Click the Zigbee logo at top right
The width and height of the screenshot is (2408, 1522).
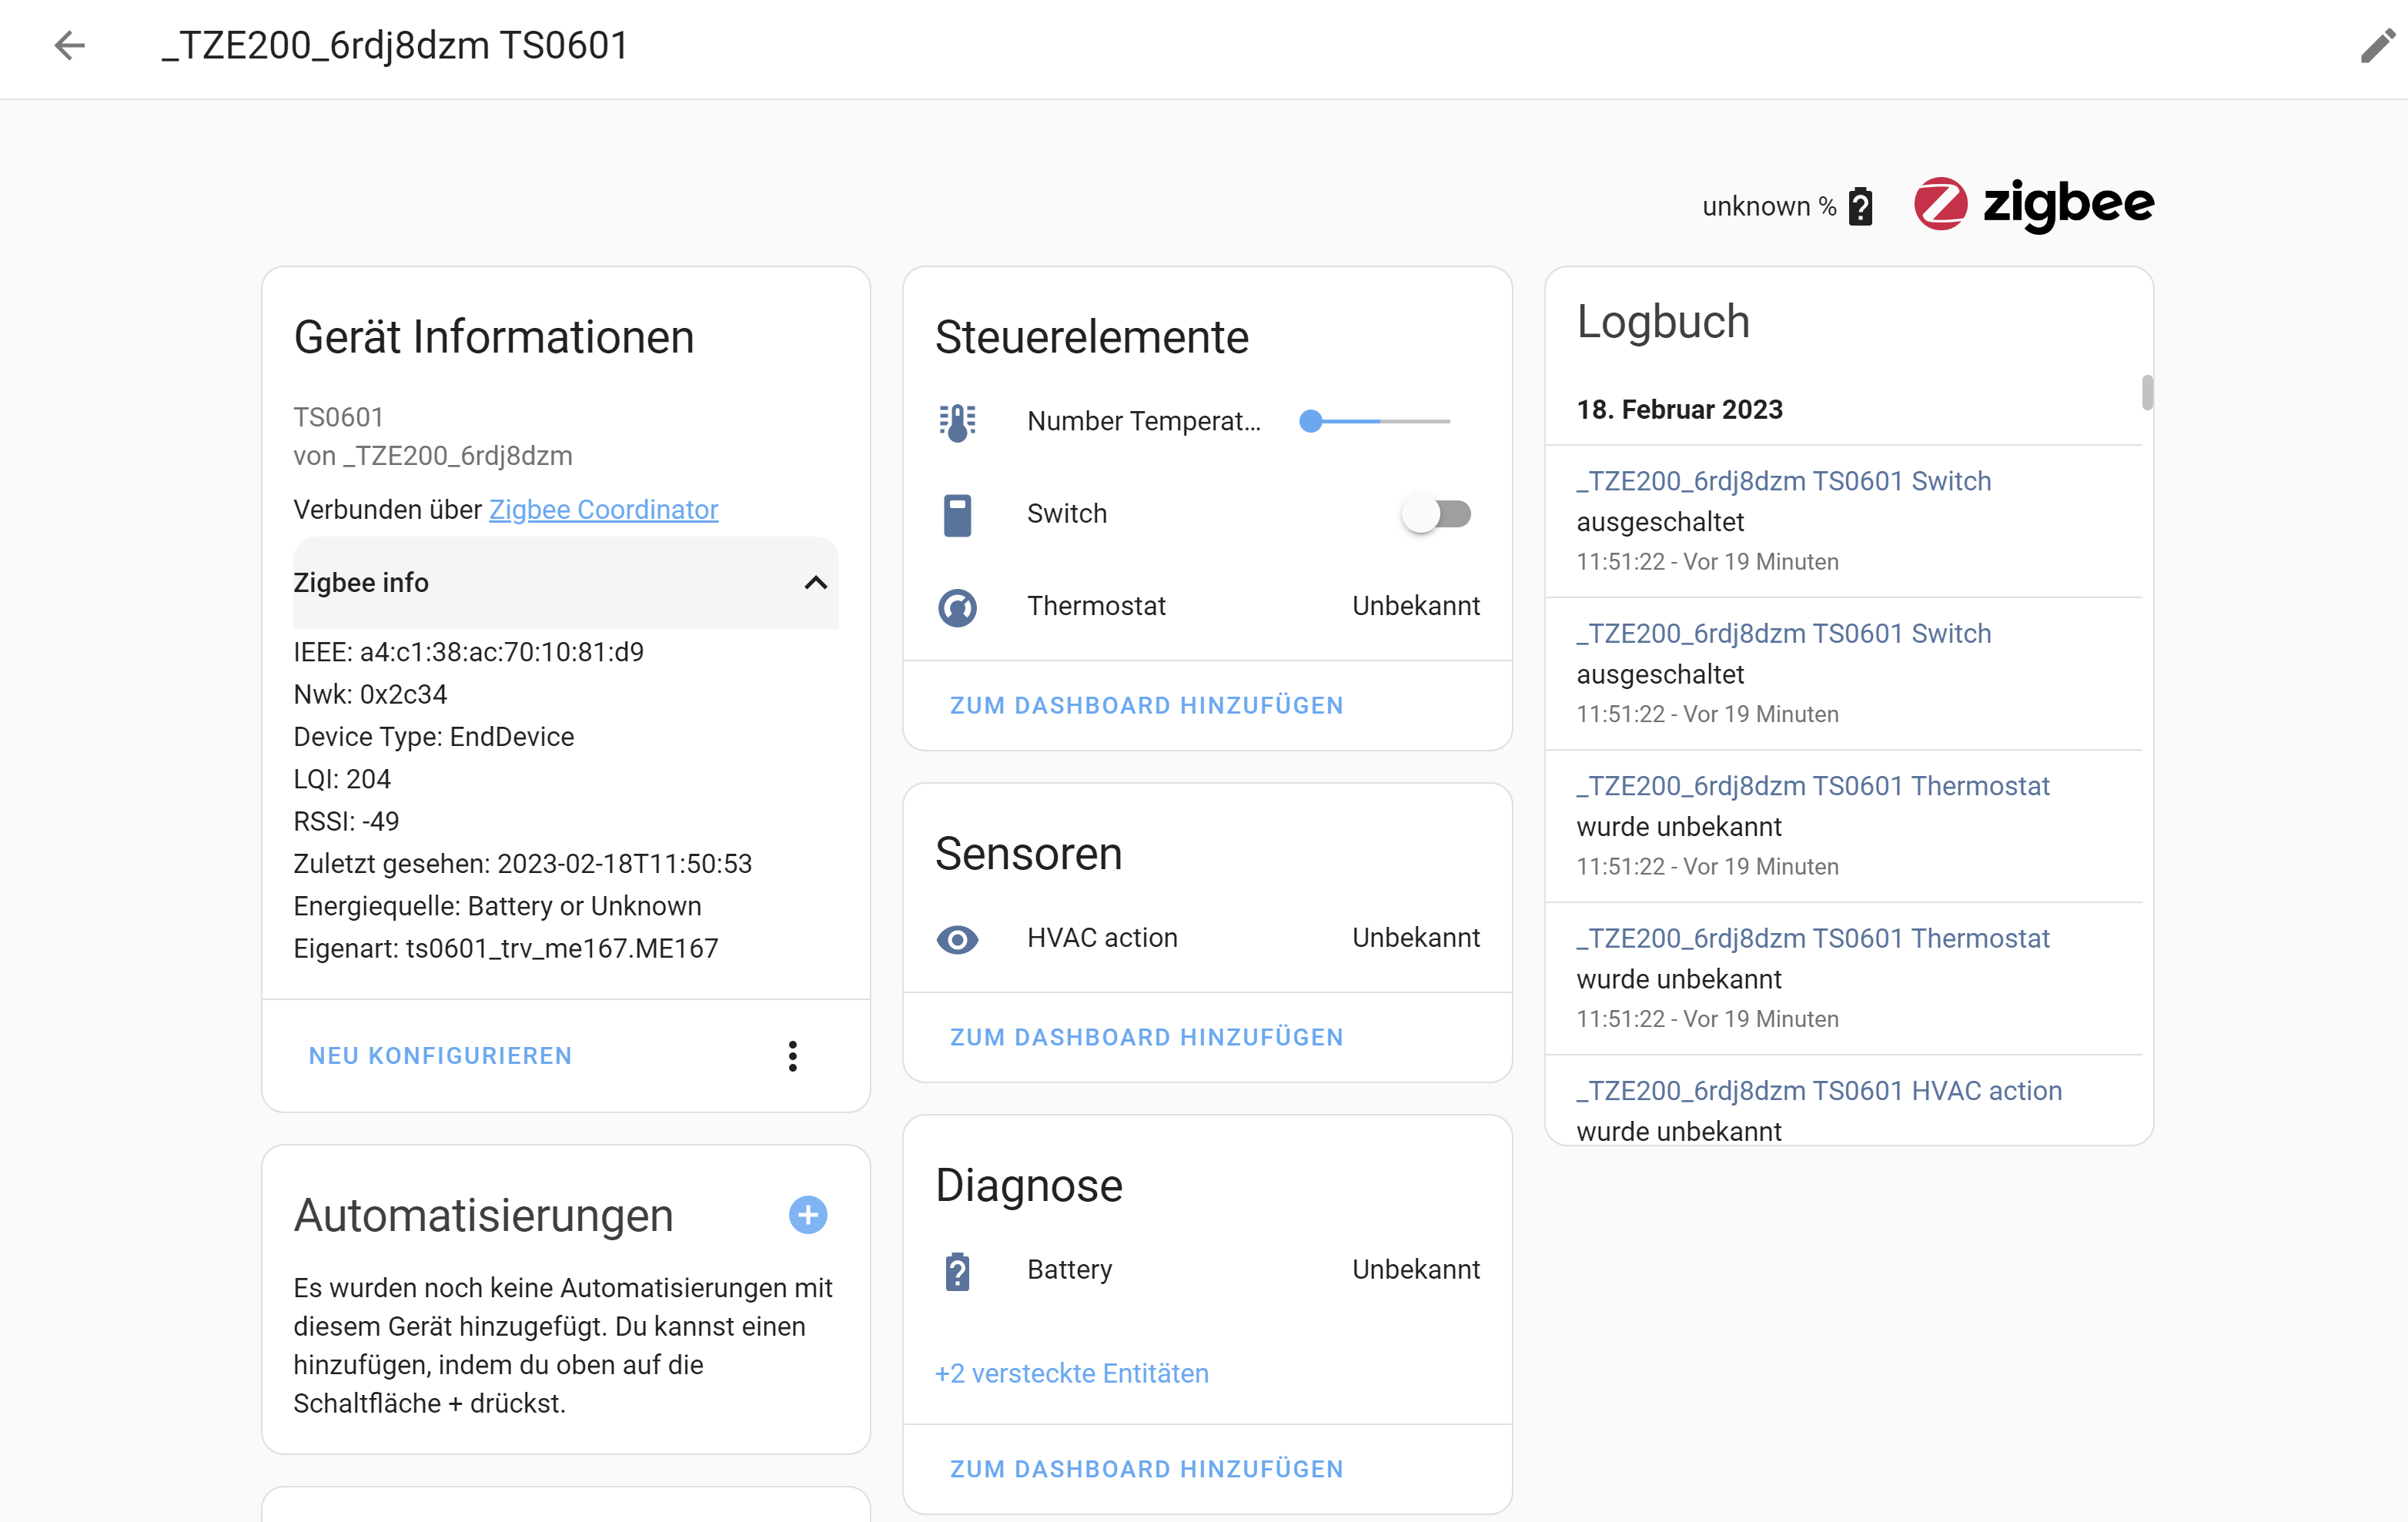click(x=2032, y=204)
